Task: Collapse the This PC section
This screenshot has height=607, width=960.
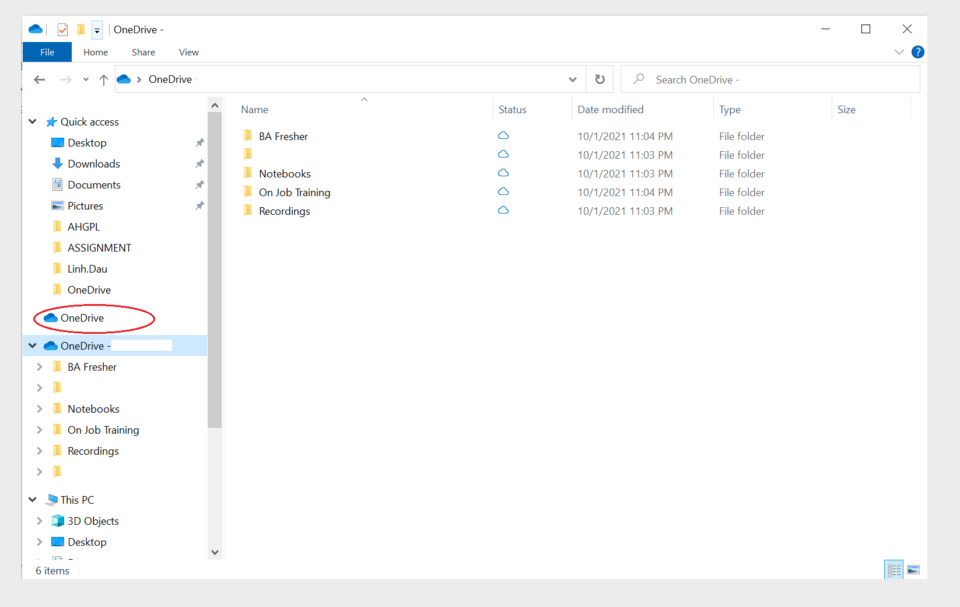Action: [x=32, y=500]
